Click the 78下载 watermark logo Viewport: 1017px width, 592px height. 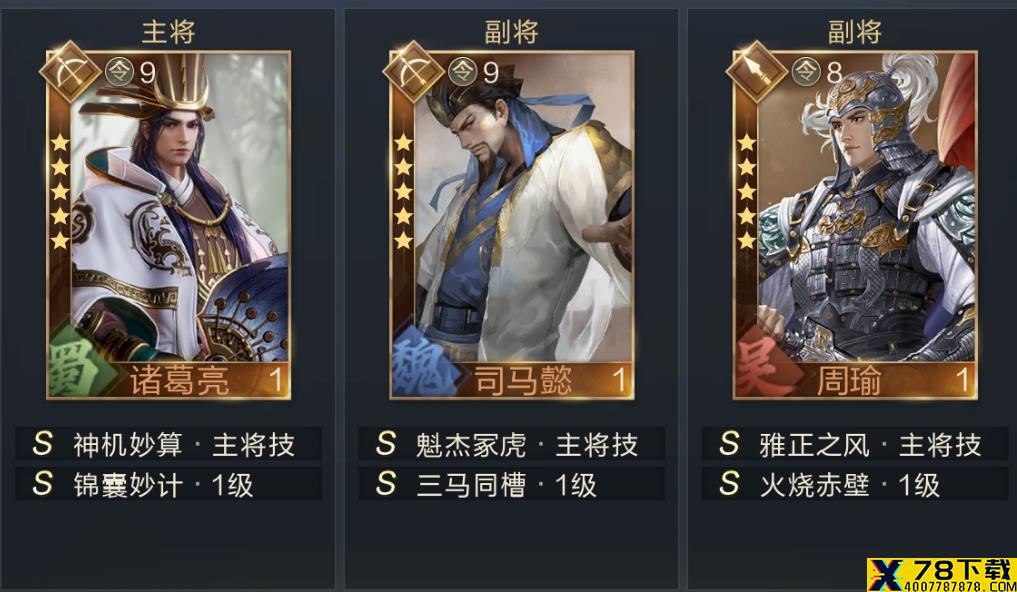941,574
